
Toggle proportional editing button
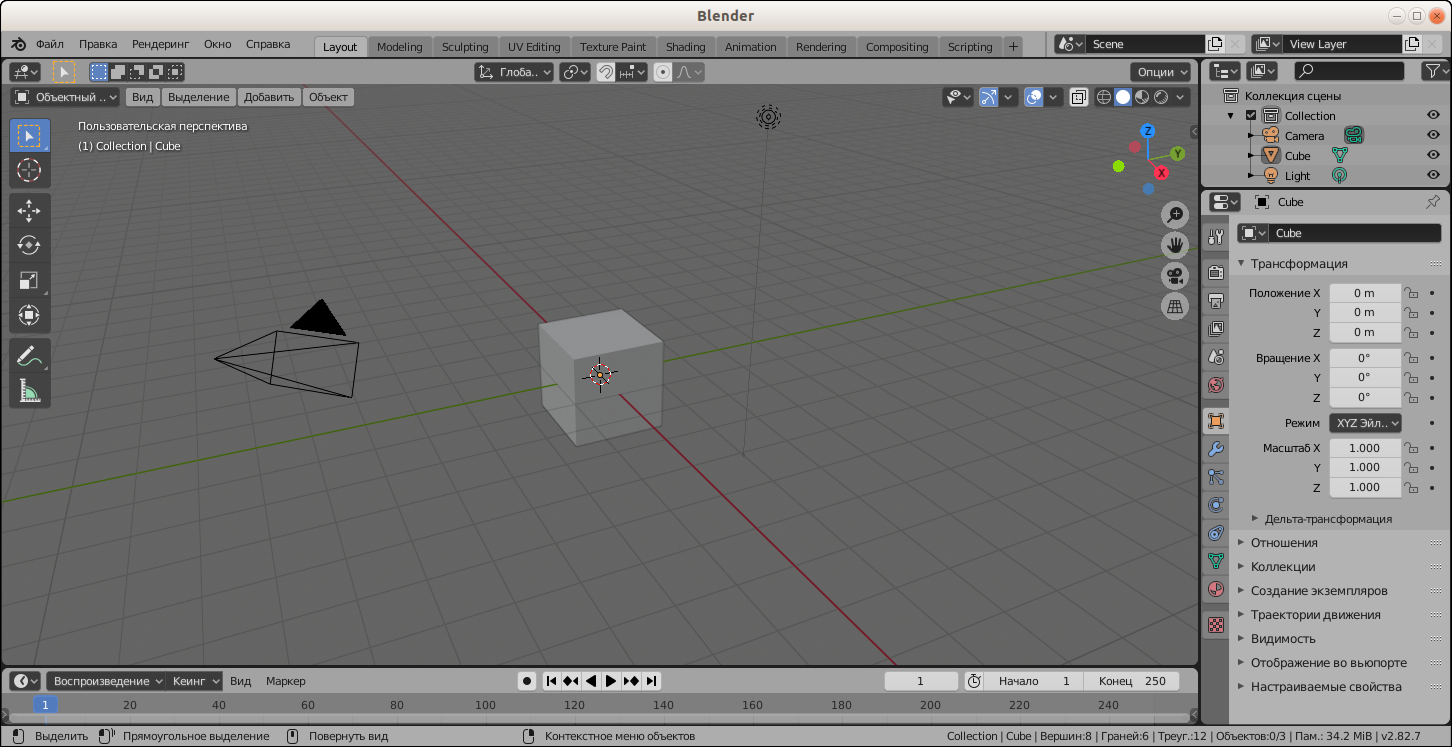663,72
